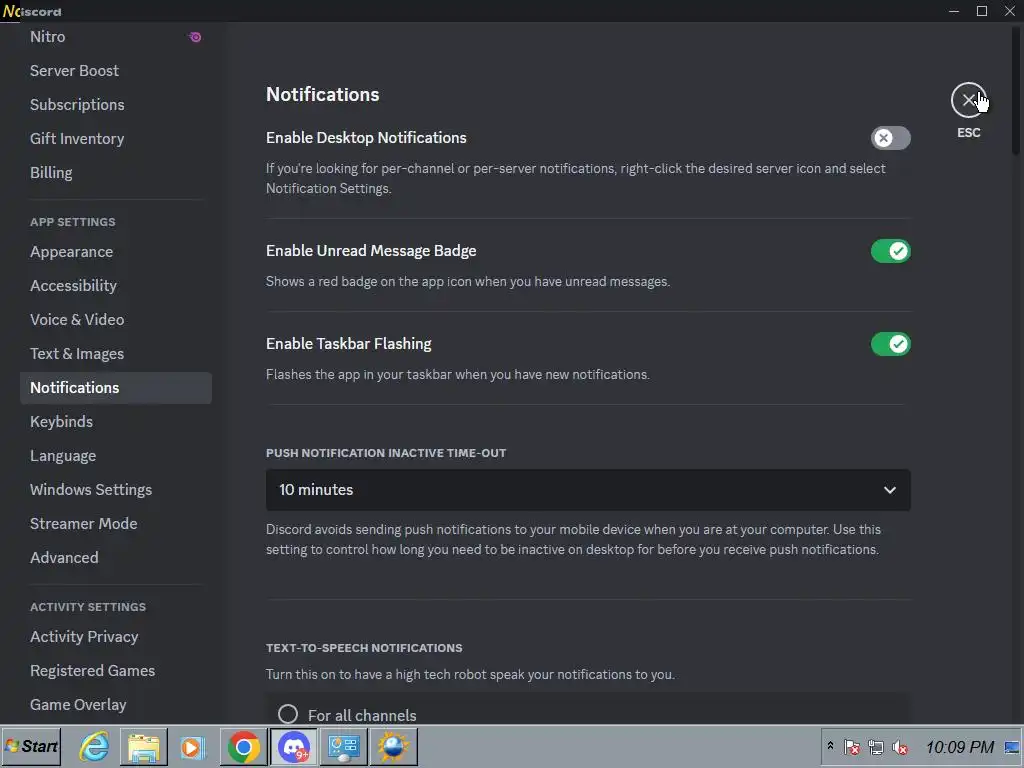The image size is (1024, 768).
Task: Click the dropdown chevron in time-out selector
Action: (889, 490)
